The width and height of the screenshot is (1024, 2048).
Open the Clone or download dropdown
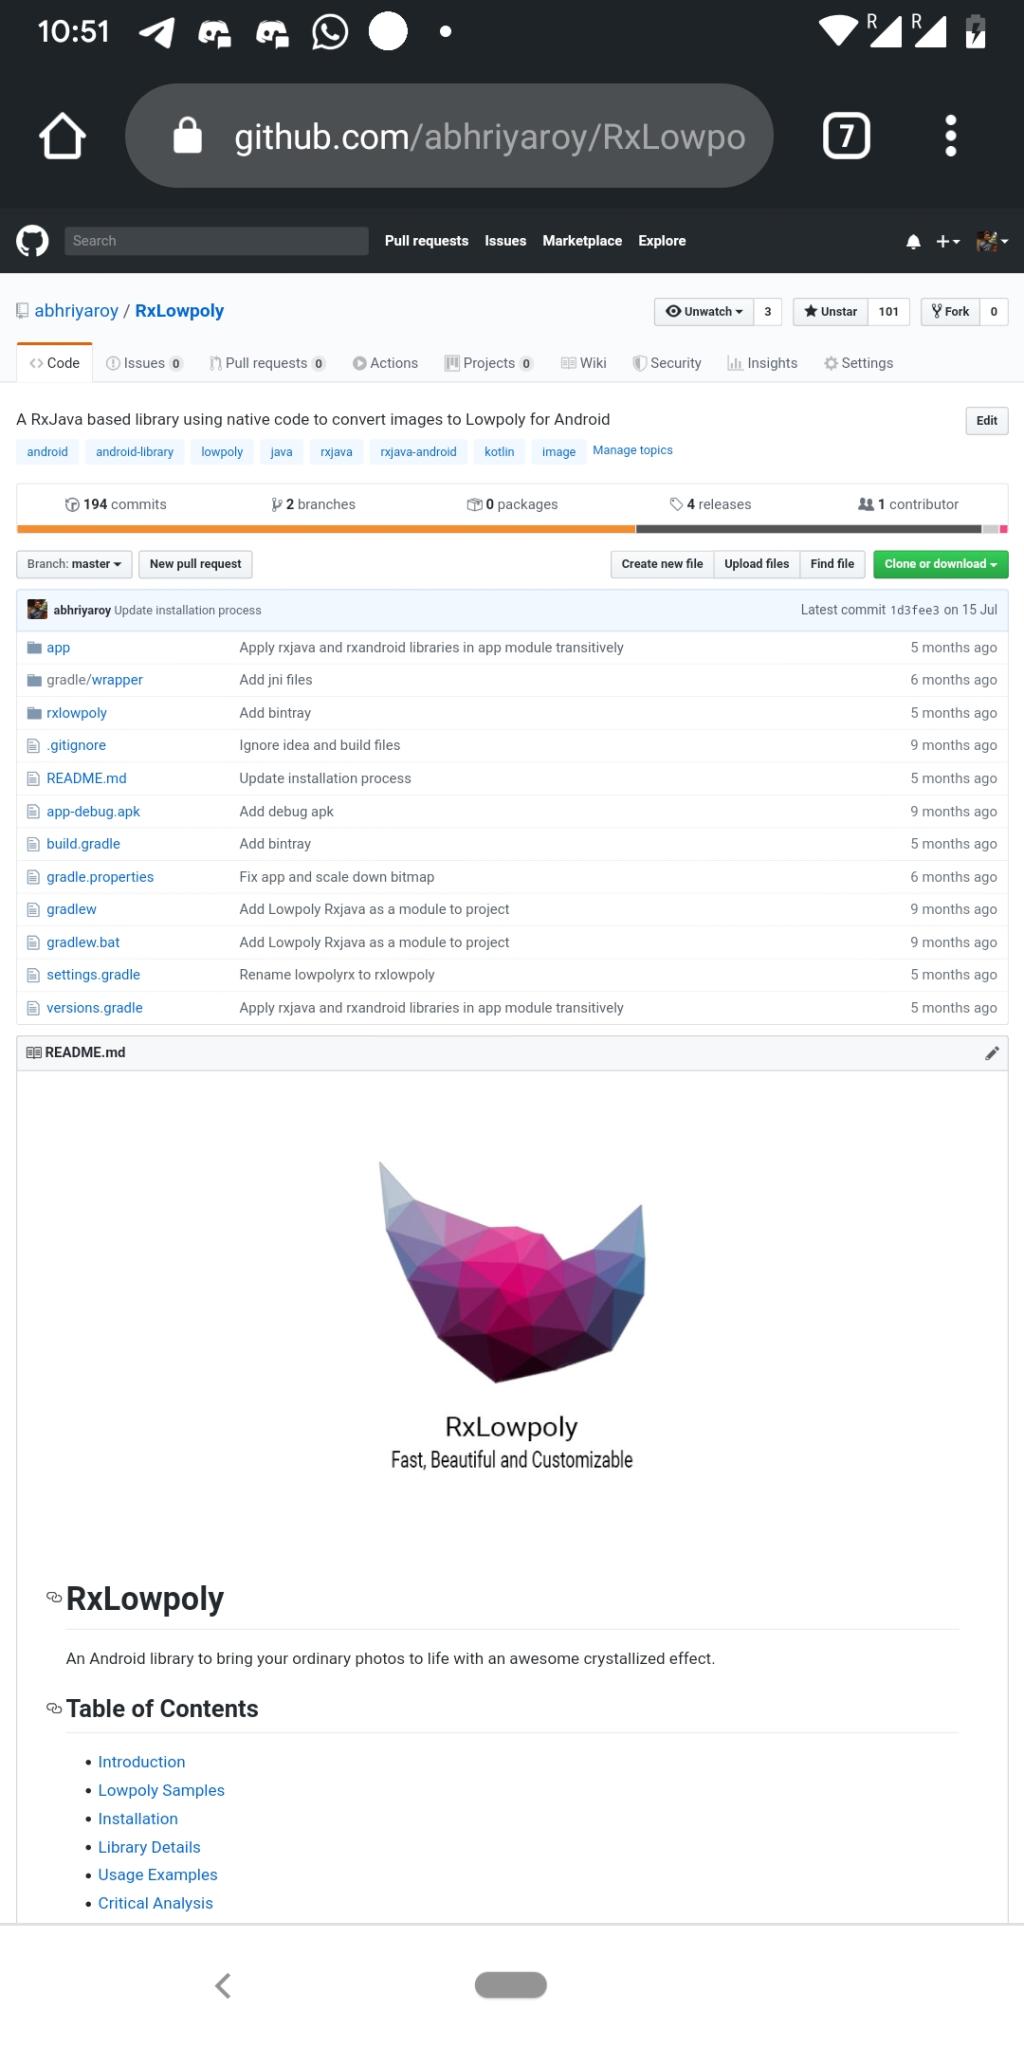click(x=941, y=564)
